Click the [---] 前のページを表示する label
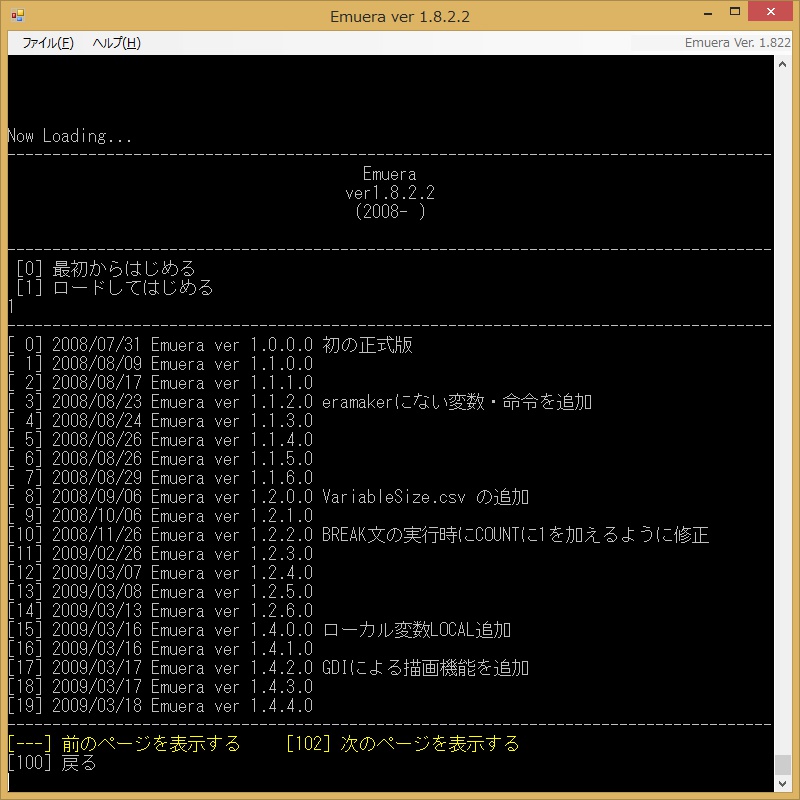 [125, 743]
